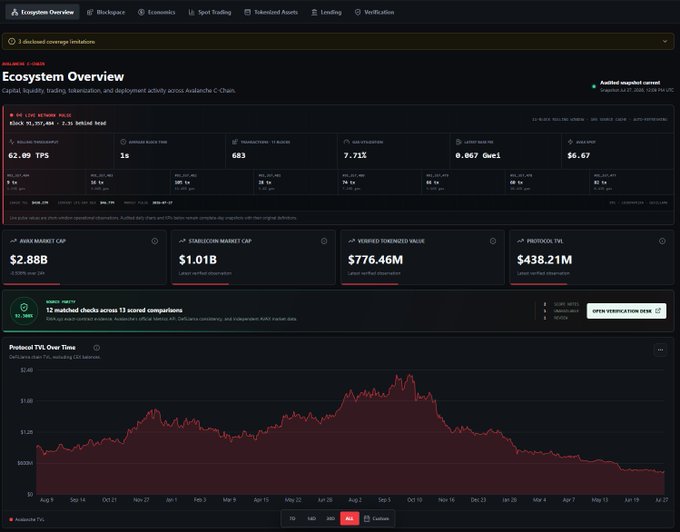This screenshot has width=680, height=532.
Task: Click the 1s average block time value
Action: tap(124, 156)
